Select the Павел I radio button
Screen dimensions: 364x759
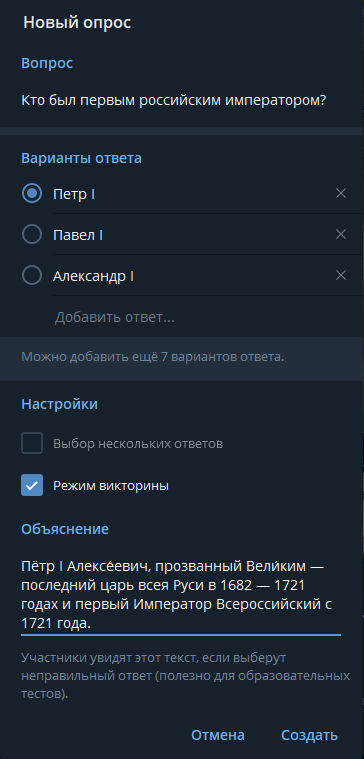click(32, 234)
